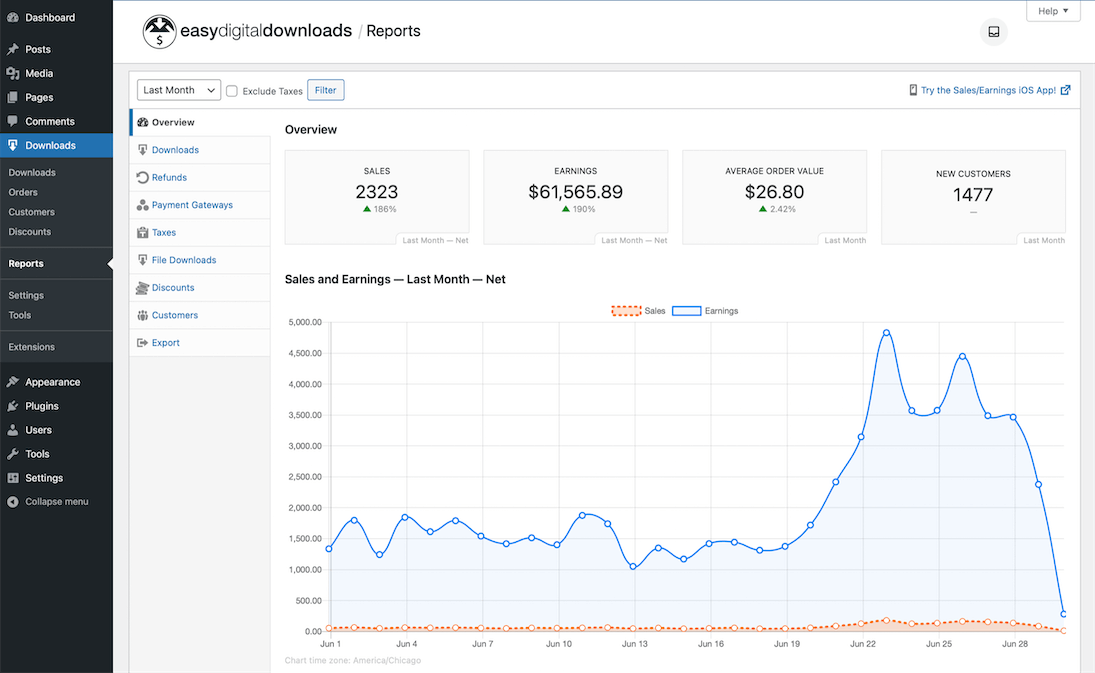The width and height of the screenshot is (1095, 673).
Task: Click the Overview report gauge icon
Action: point(142,122)
